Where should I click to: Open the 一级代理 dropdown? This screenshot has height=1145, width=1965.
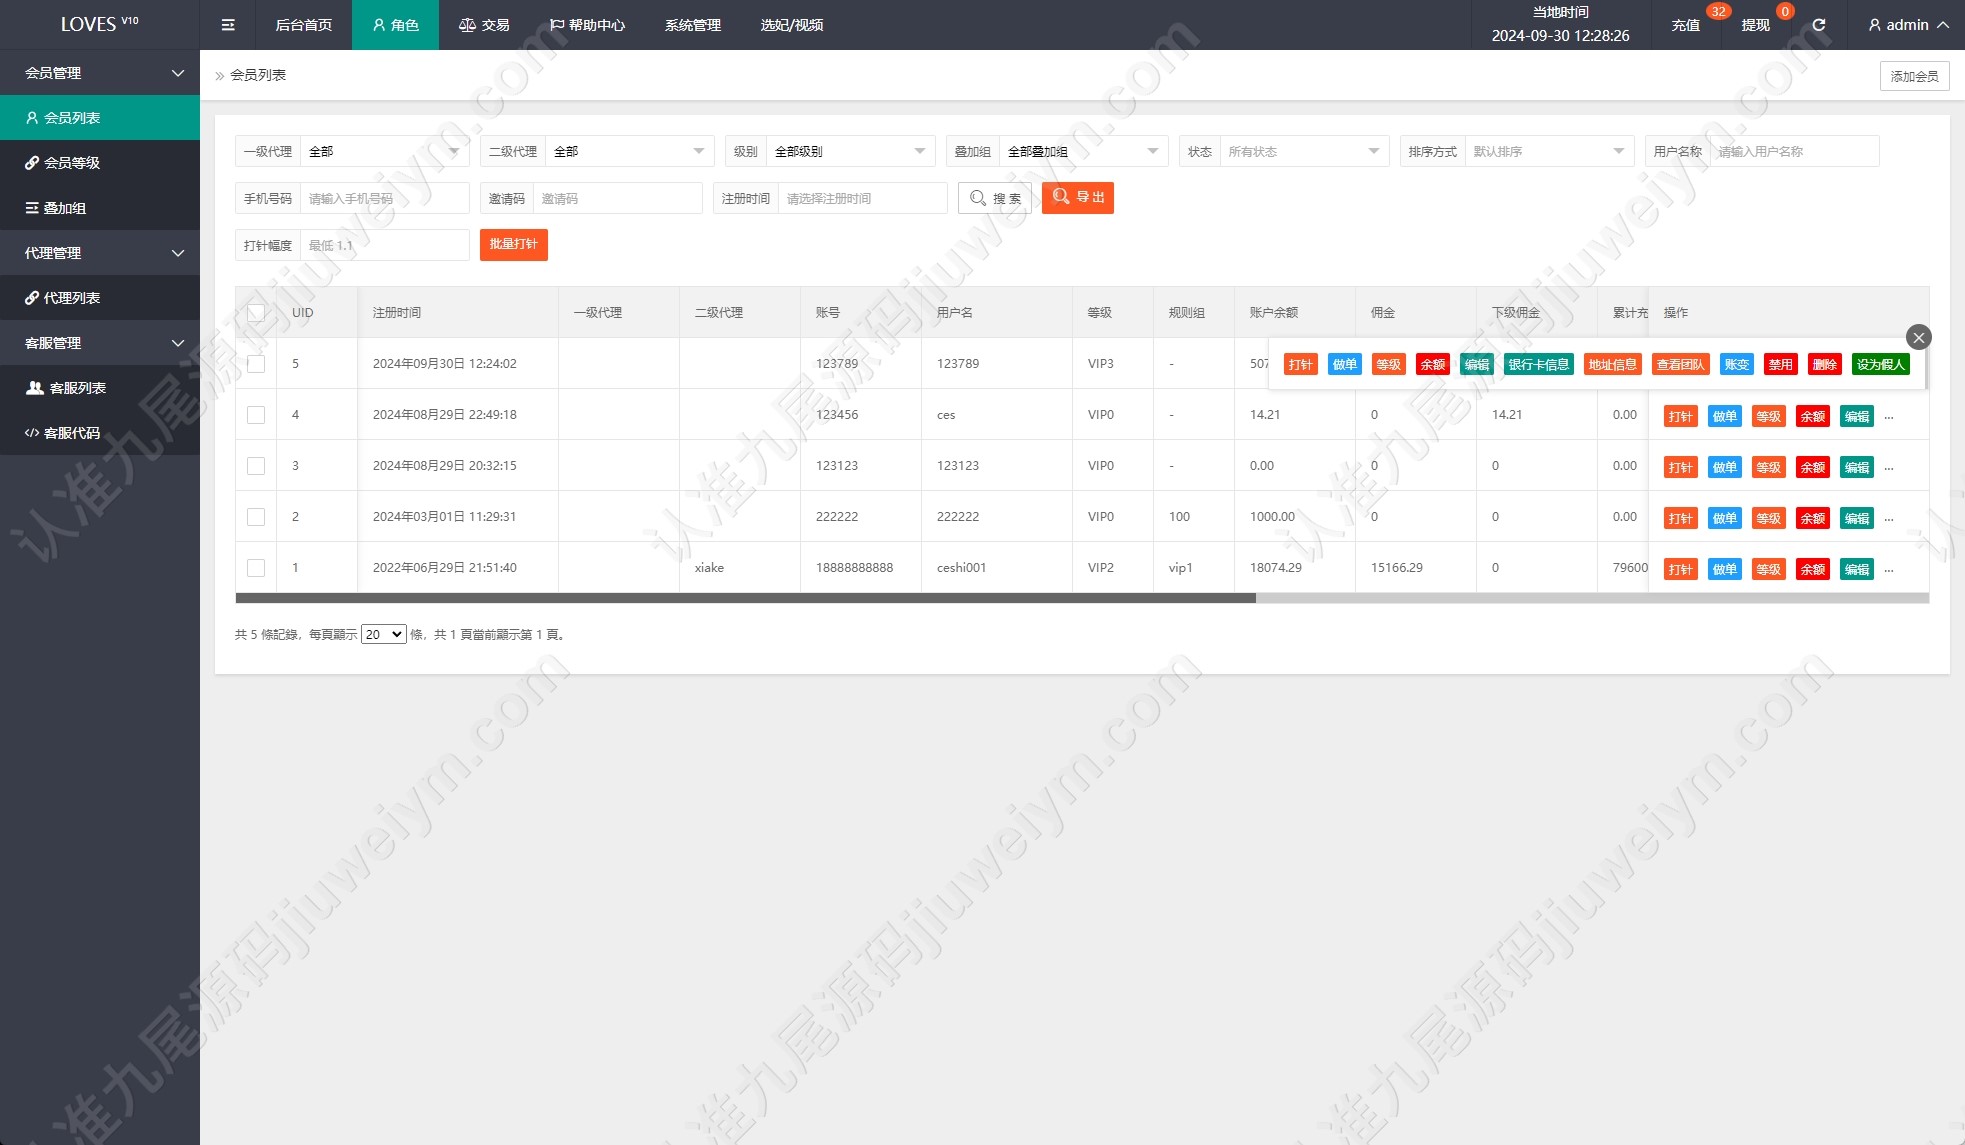click(384, 151)
